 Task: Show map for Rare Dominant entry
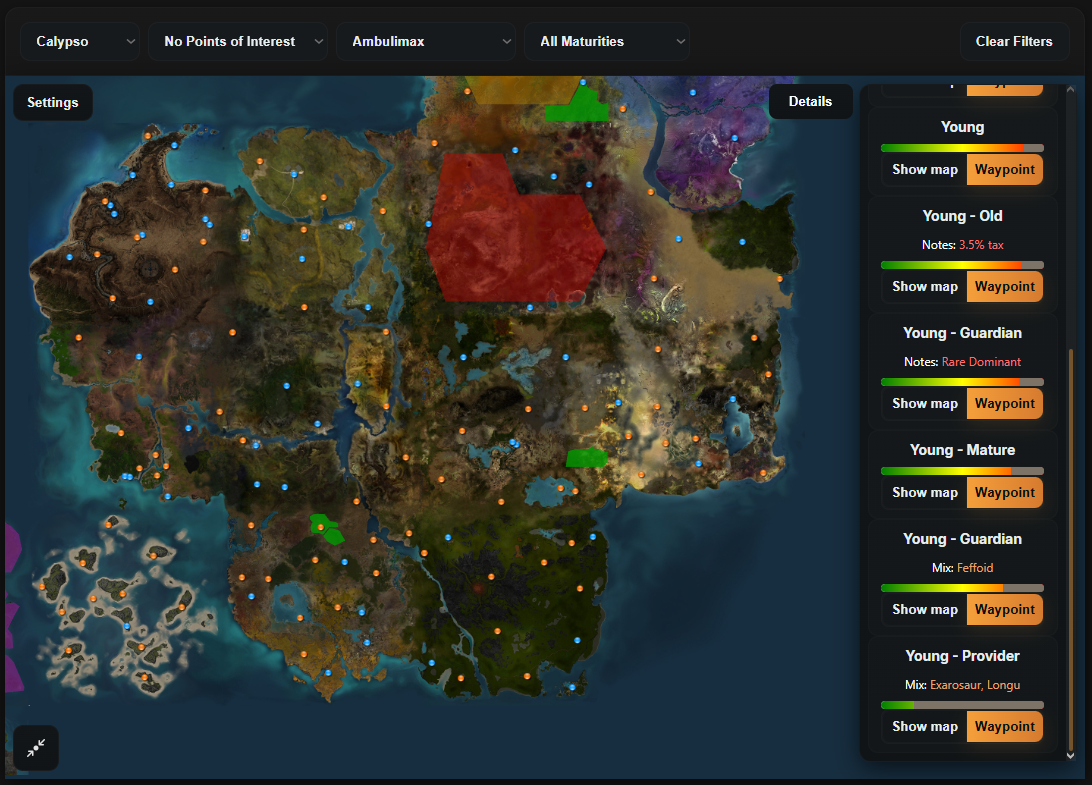pos(924,403)
